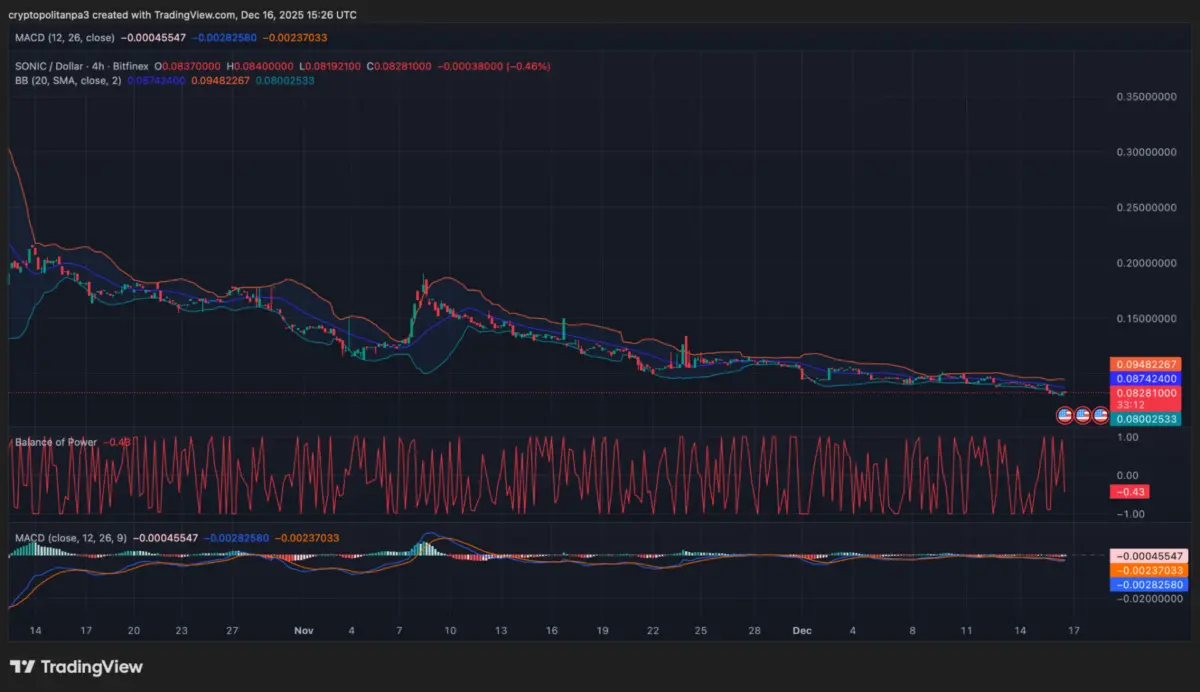Click the red 0.08281000 current price label
The width and height of the screenshot is (1200, 692).
[1148, 392]
